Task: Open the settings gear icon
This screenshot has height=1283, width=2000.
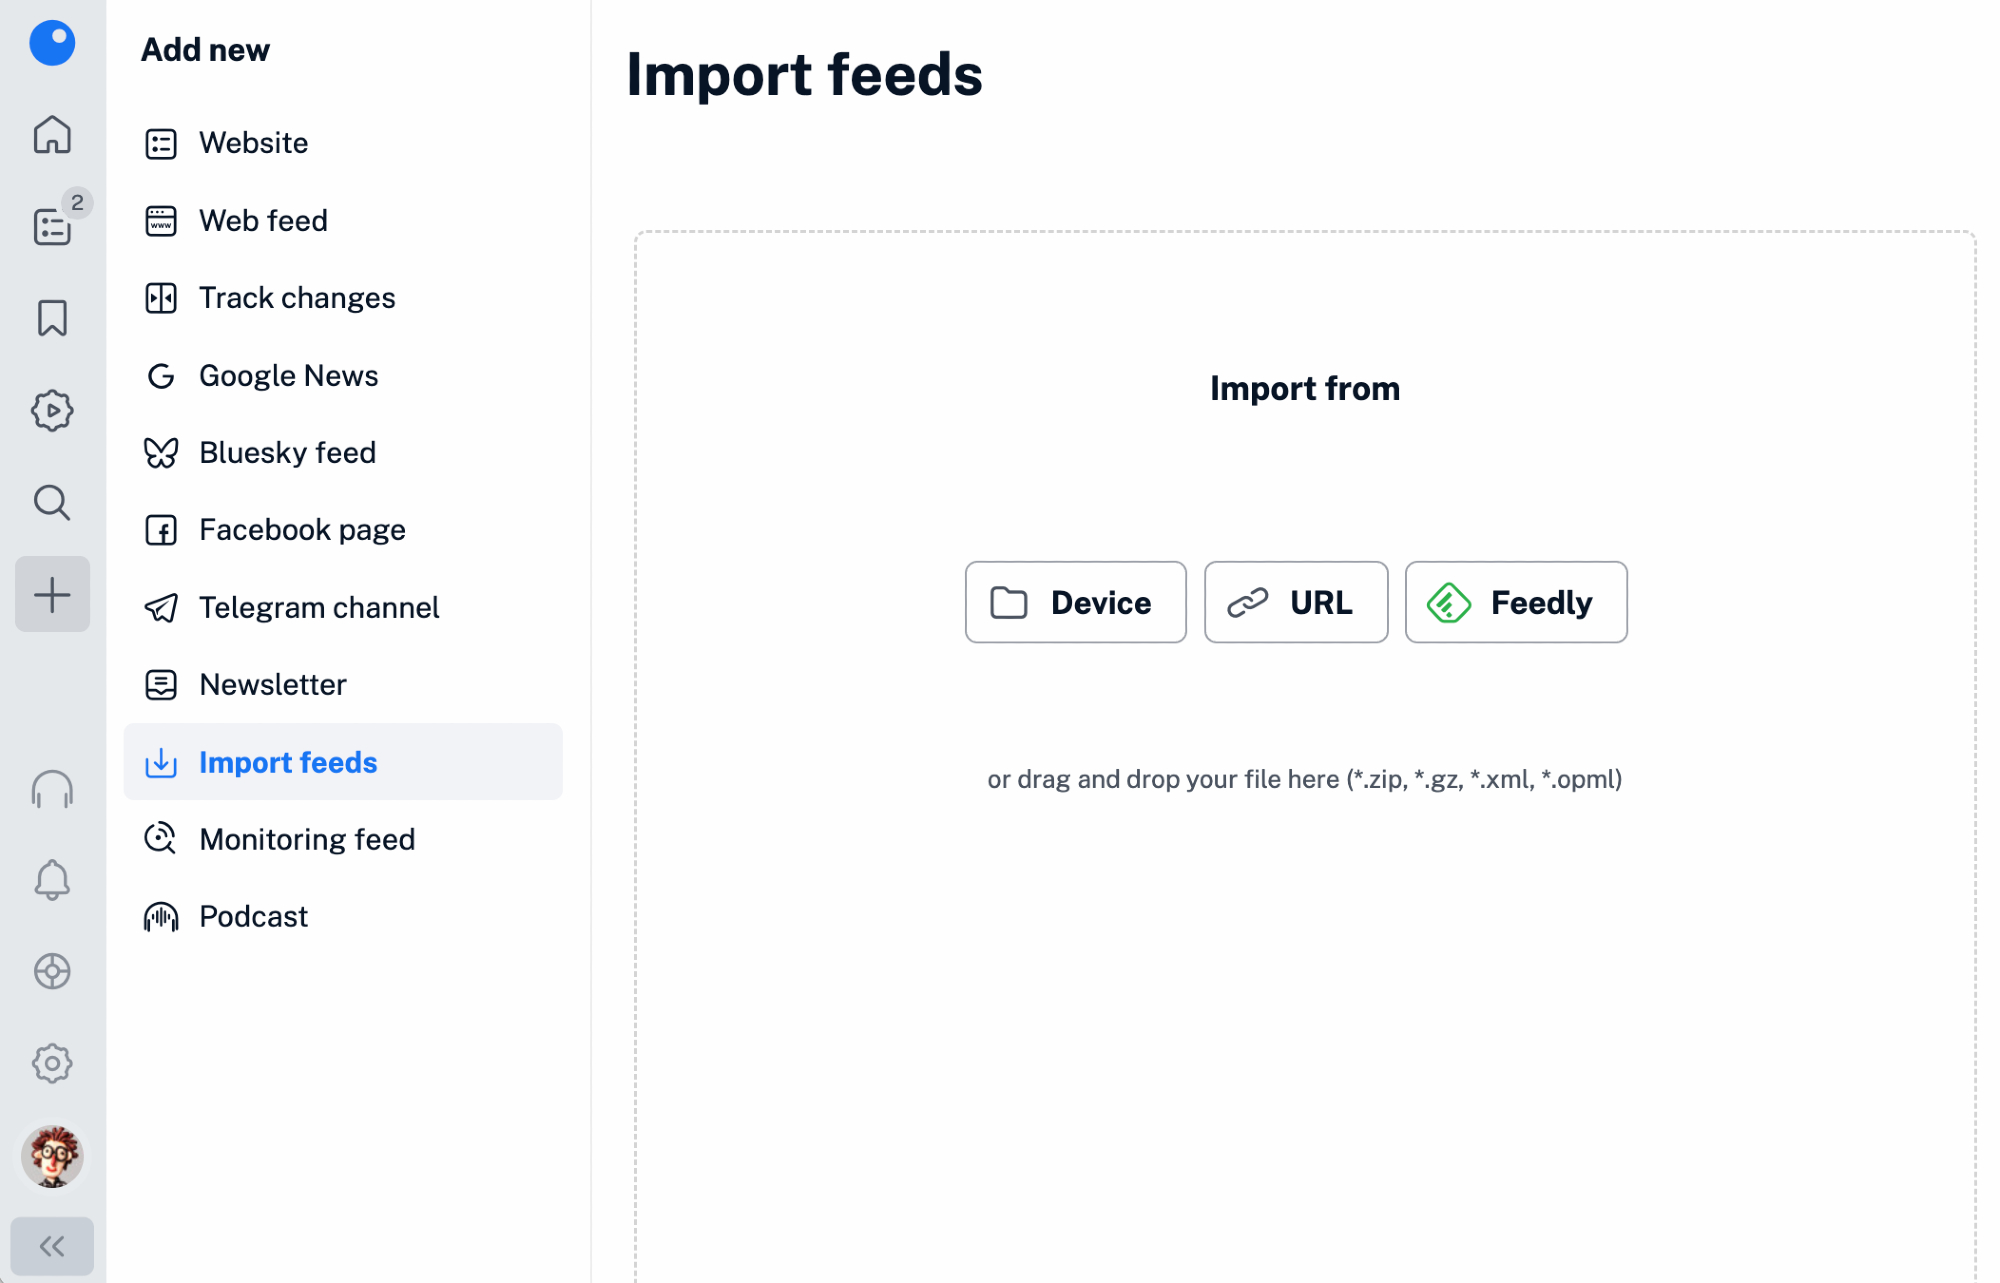Action: tap(52, 1063)
